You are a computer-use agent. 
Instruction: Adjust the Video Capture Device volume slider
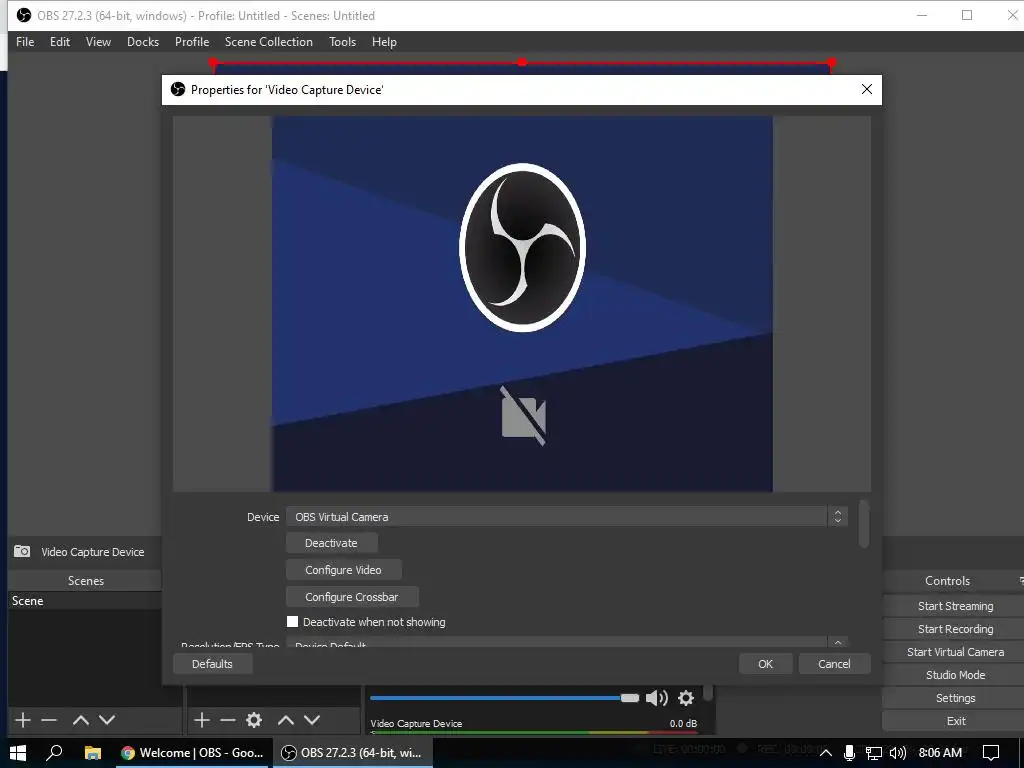click(x=504, y=698)
